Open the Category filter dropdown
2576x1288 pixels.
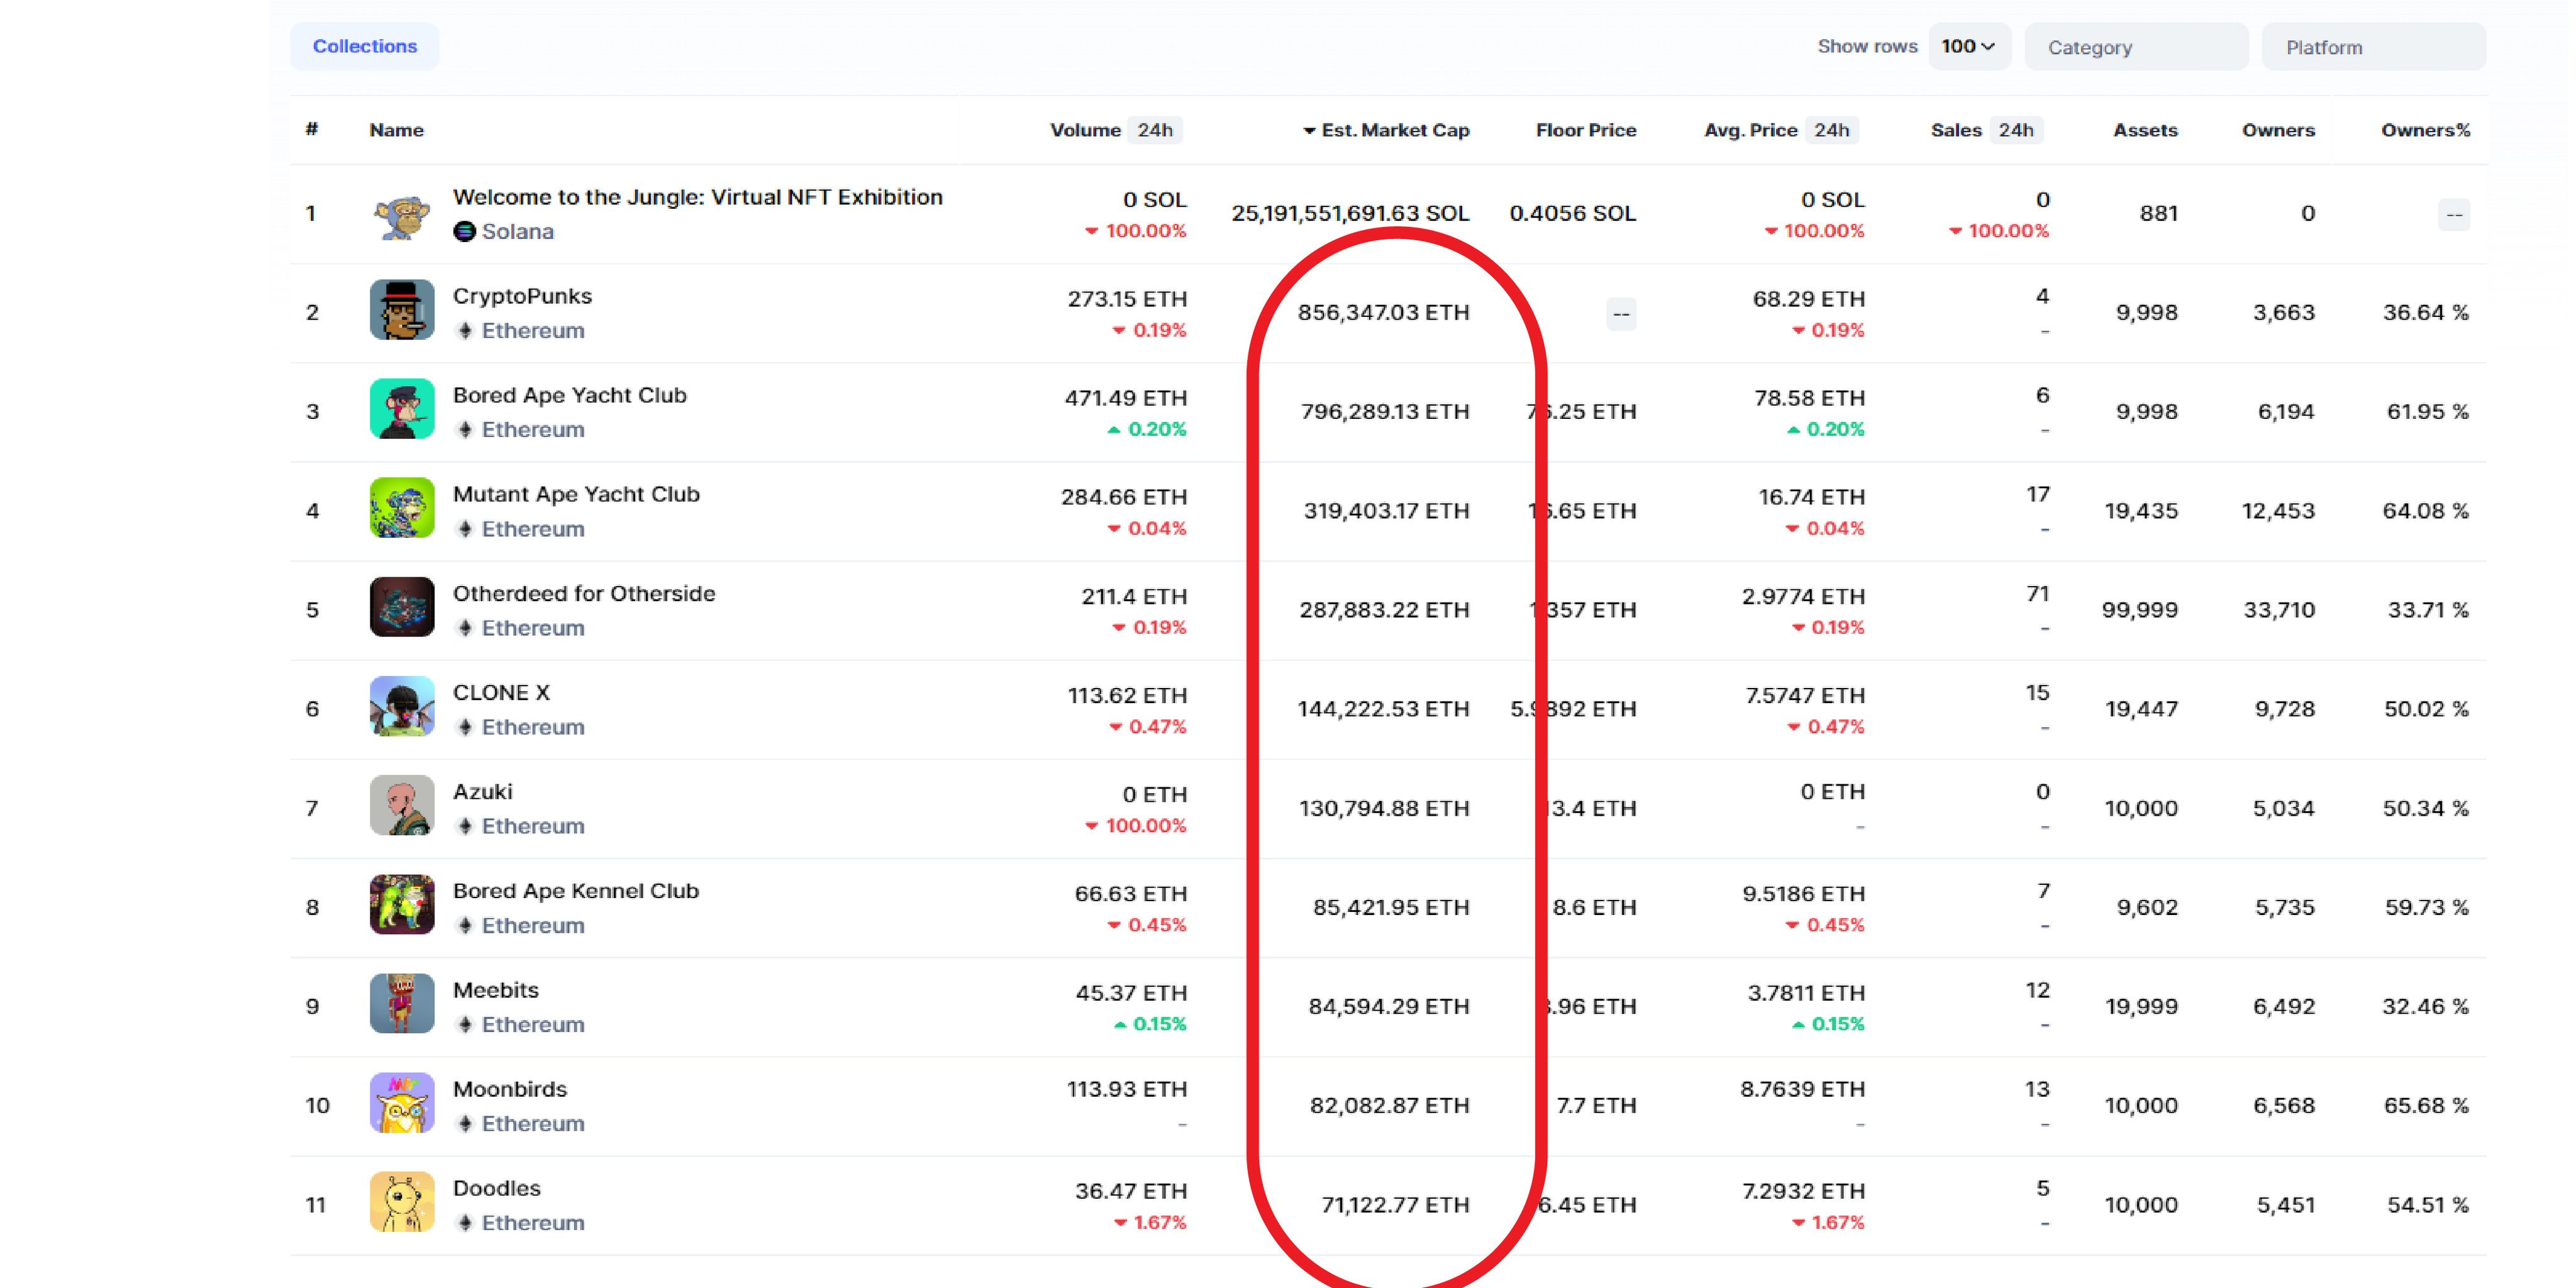coord(2136,47)
